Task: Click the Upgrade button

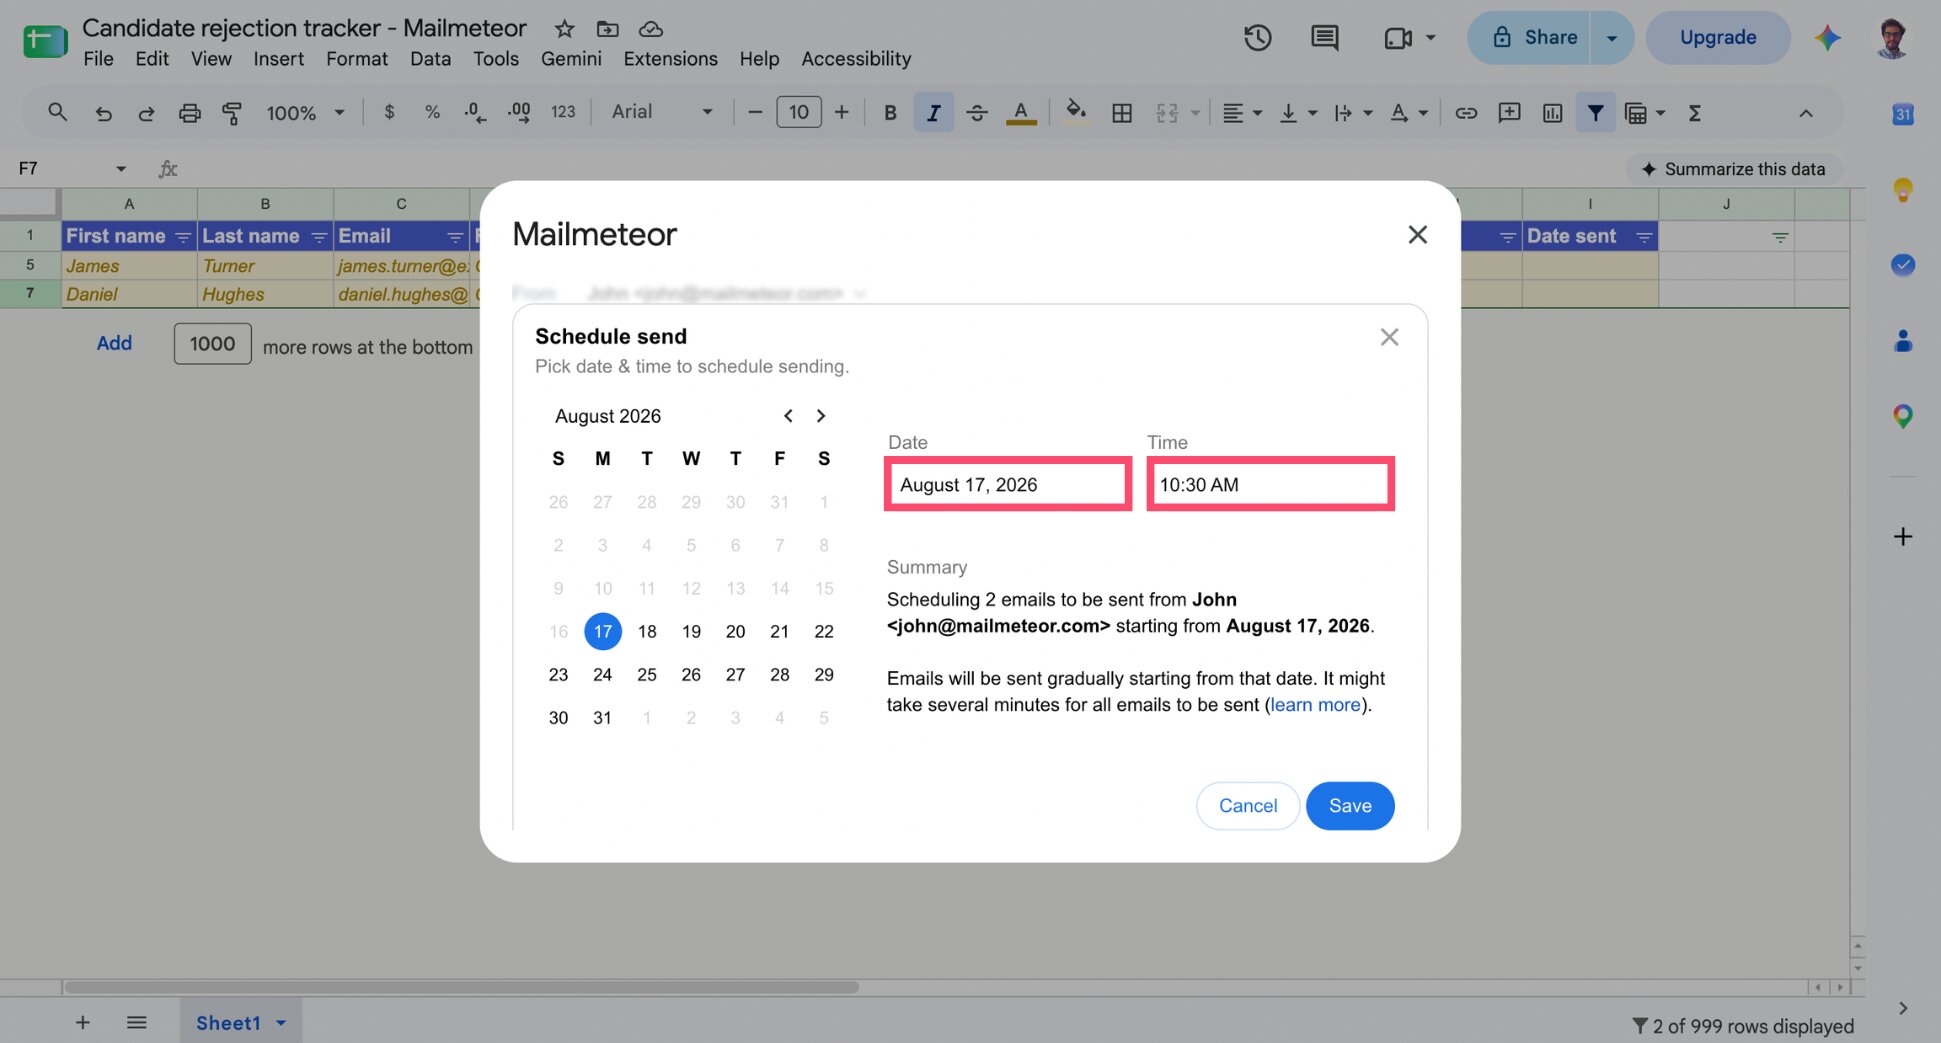Action: point(1718,38)
